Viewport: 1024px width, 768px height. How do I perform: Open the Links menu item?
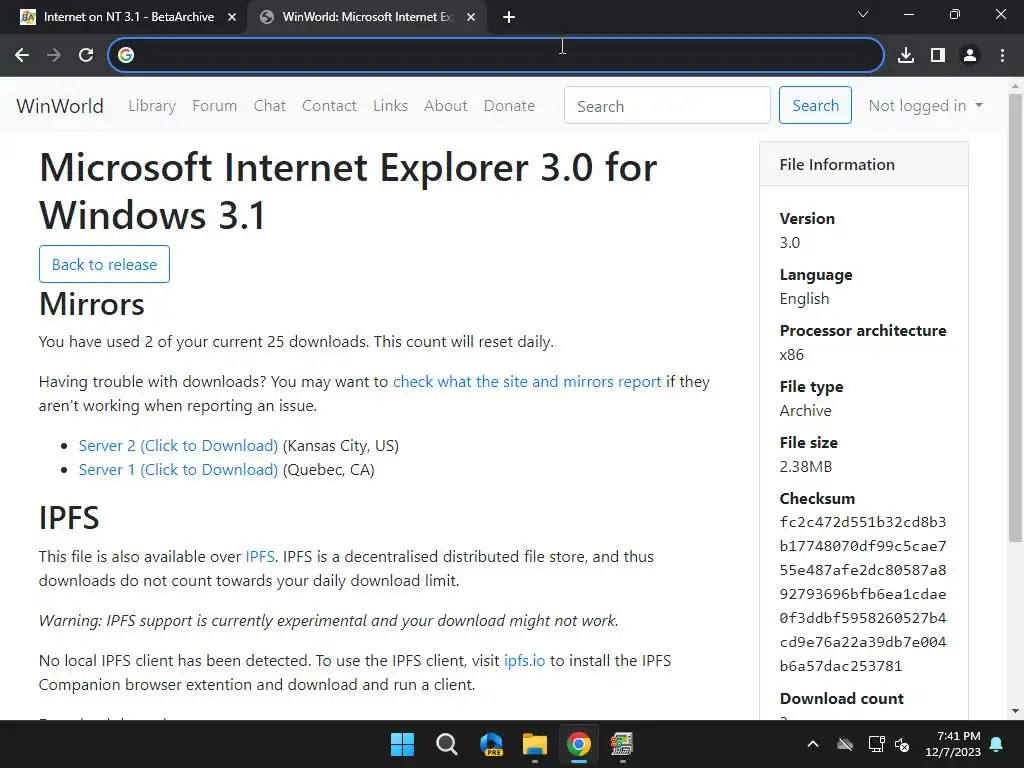click(391, 106)
